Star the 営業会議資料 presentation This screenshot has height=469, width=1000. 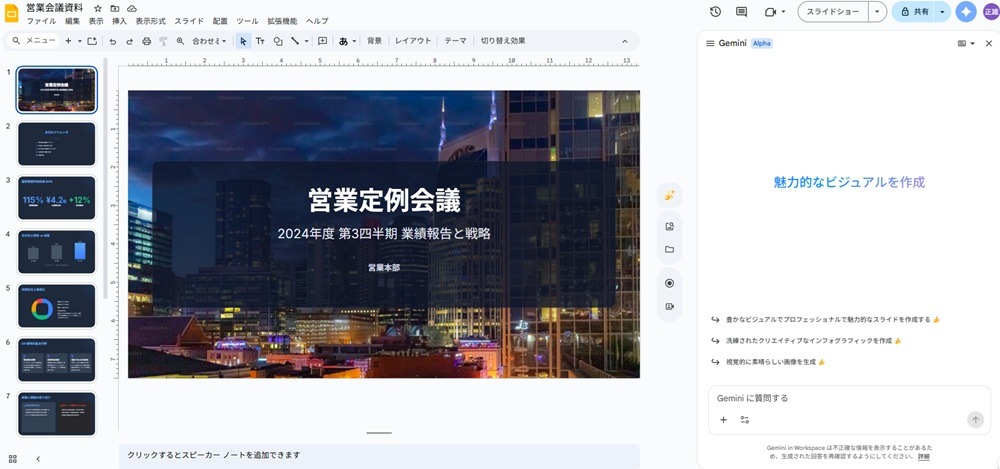[98, 8]
